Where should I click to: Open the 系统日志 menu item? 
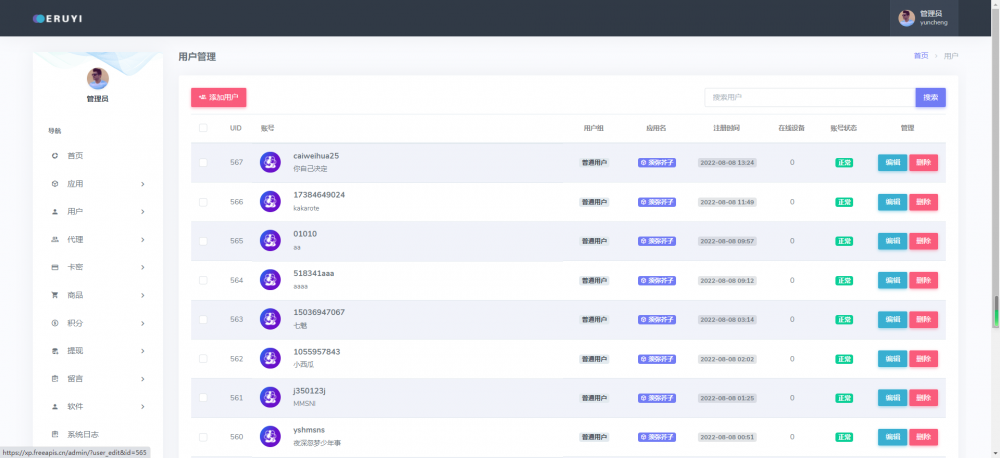coord(82,434)
